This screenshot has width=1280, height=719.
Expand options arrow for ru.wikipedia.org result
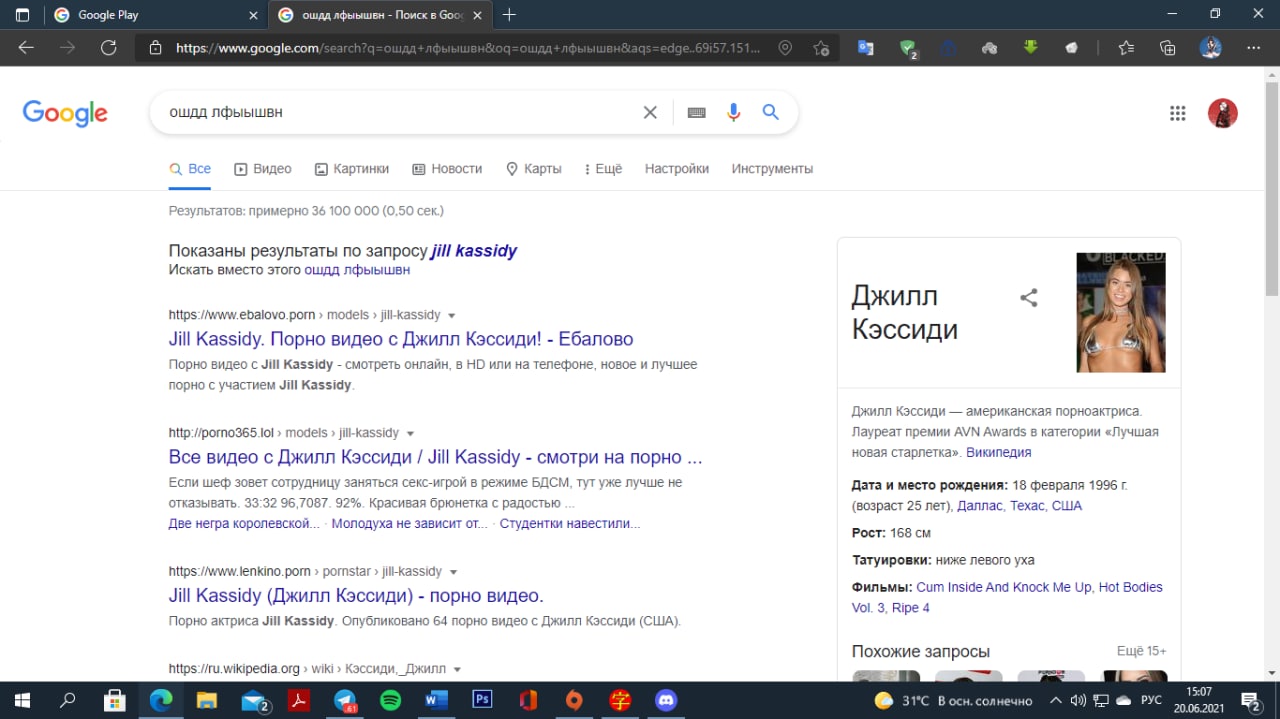pyautogui.click(x=457, y=669)
